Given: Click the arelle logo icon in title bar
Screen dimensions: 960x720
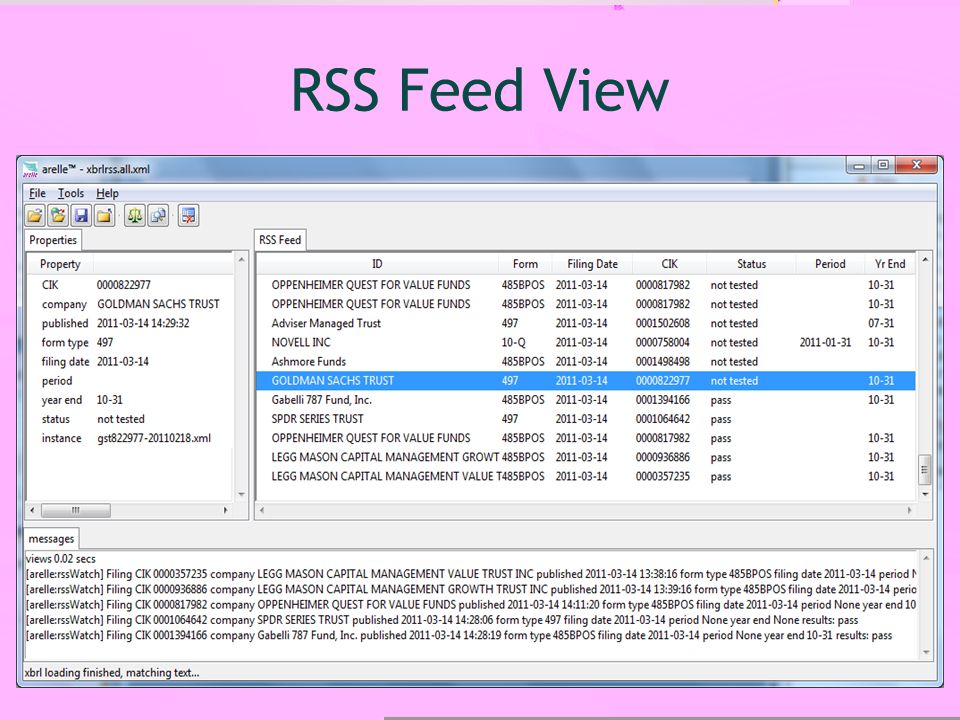Looking at the screenshot, I should [30, 170].
